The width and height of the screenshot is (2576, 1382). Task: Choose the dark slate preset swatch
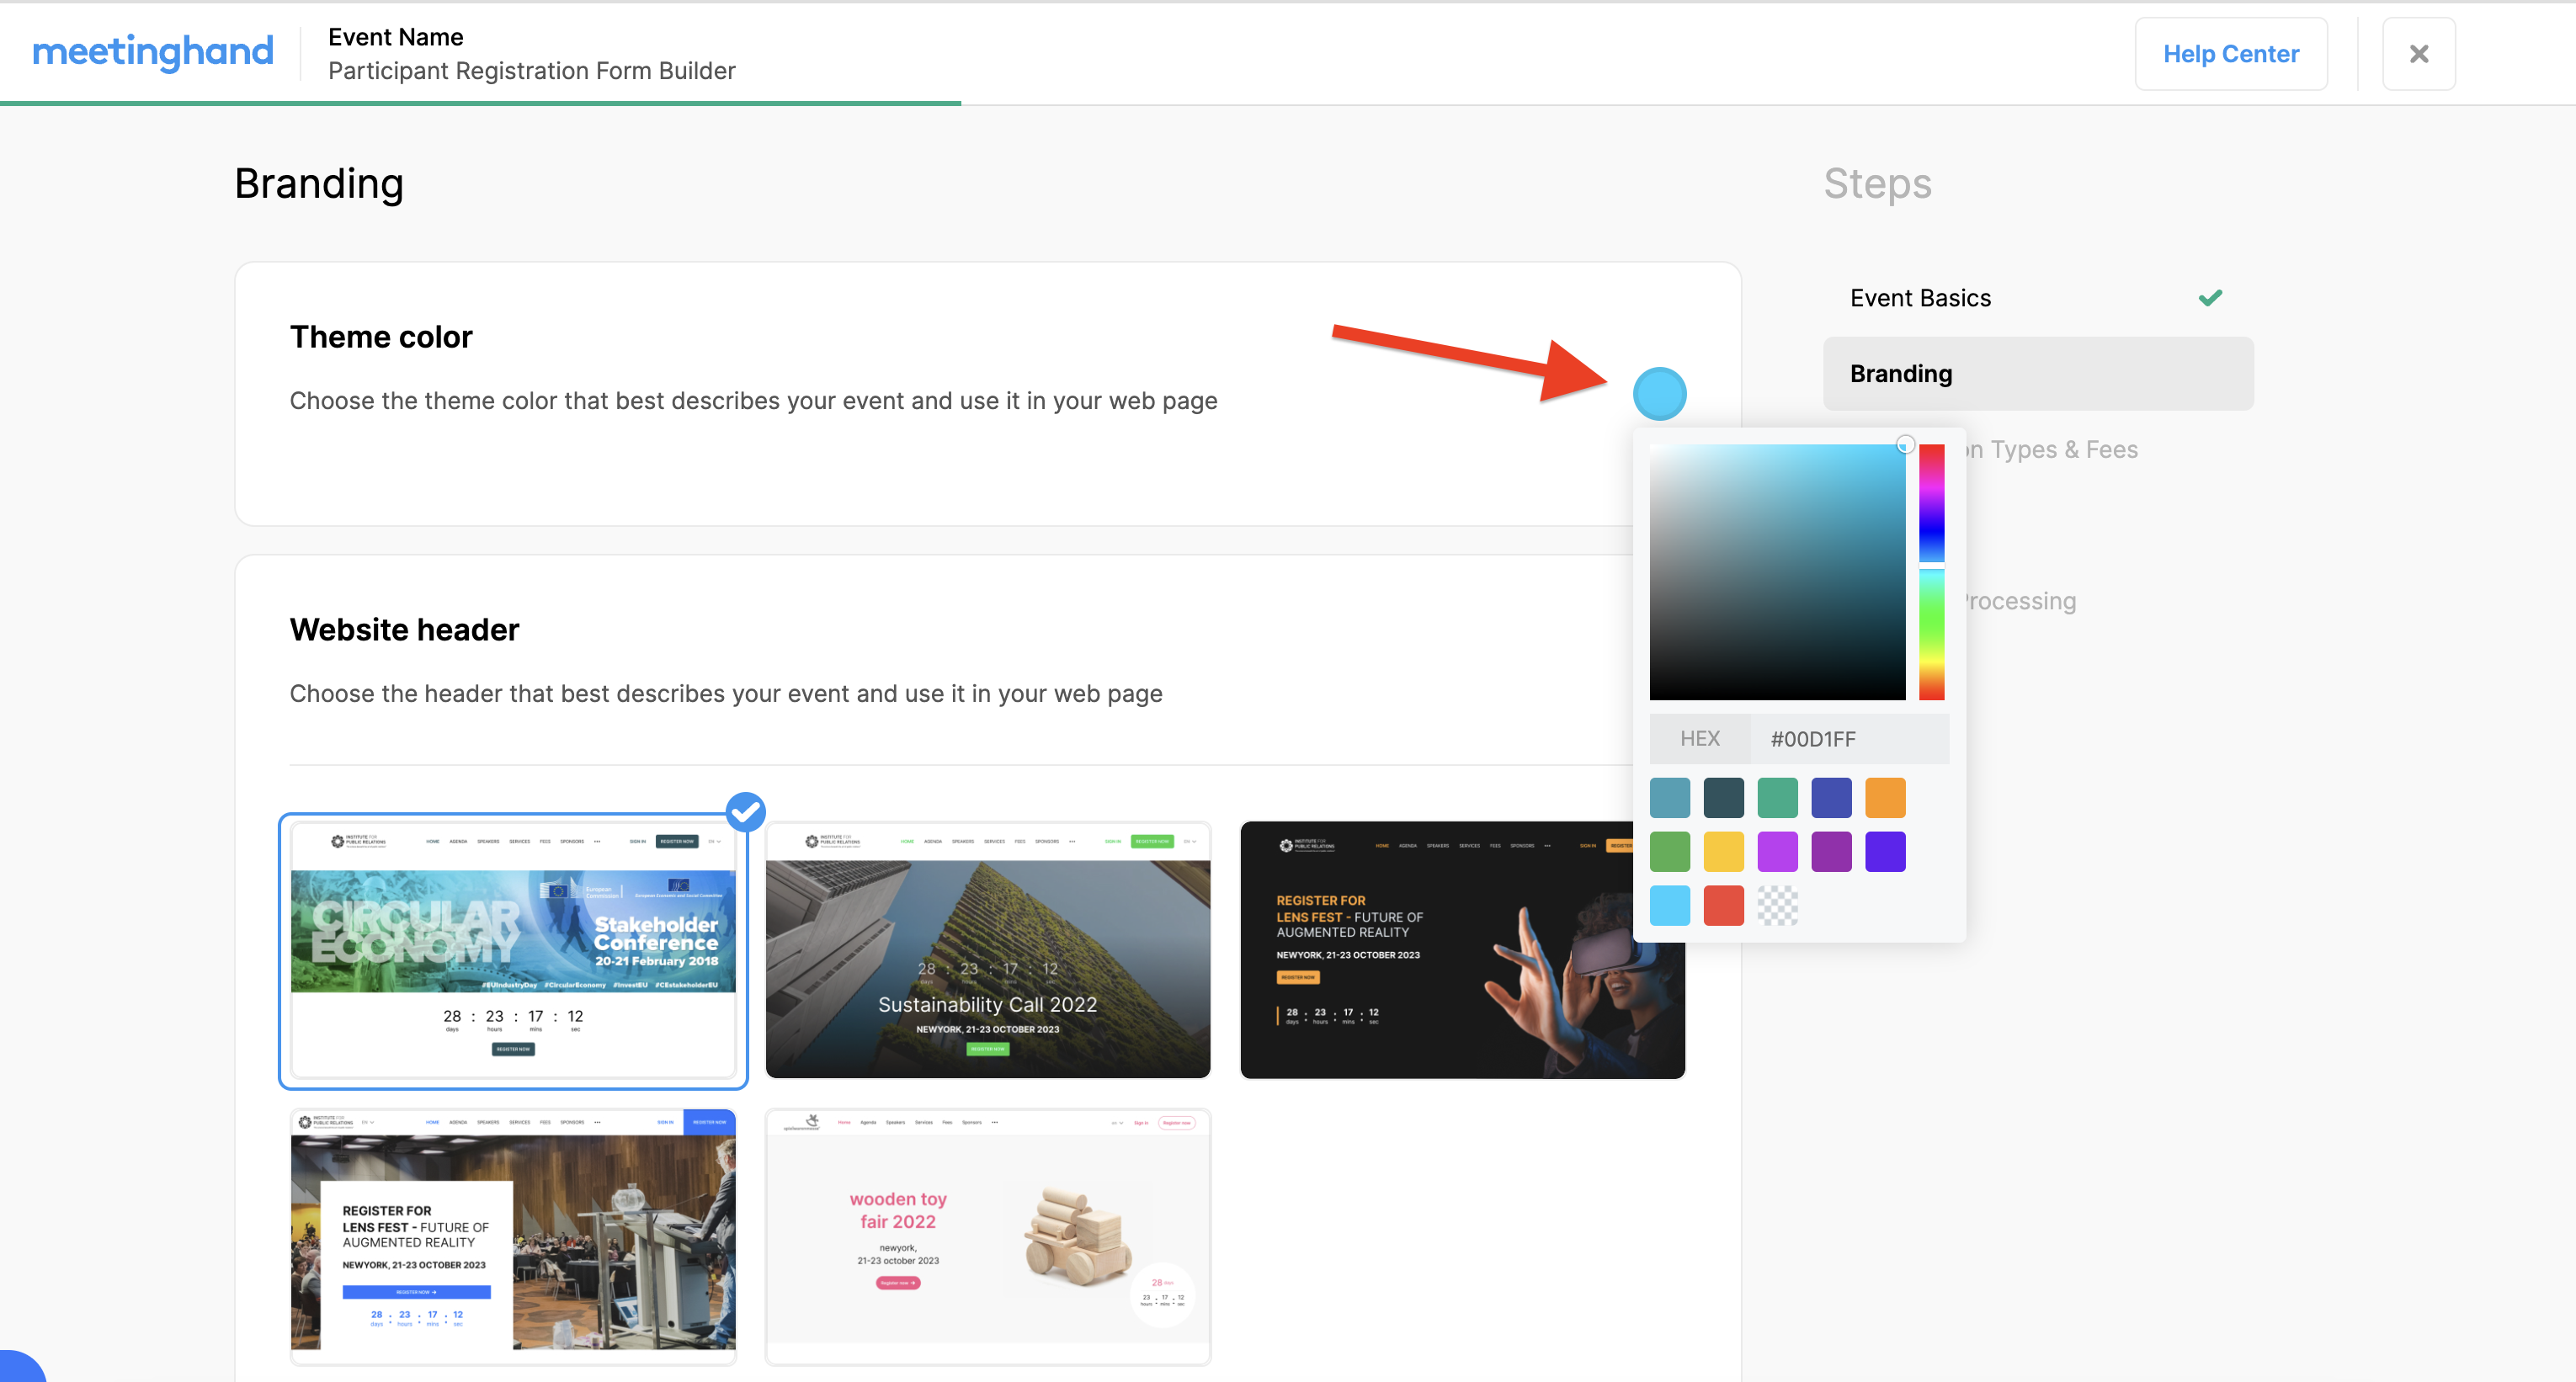click(1723, 797)
